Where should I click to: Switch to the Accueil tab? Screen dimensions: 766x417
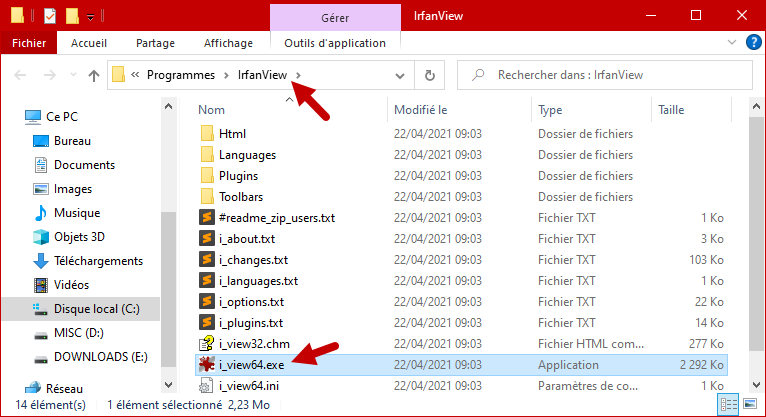[89, 43]
